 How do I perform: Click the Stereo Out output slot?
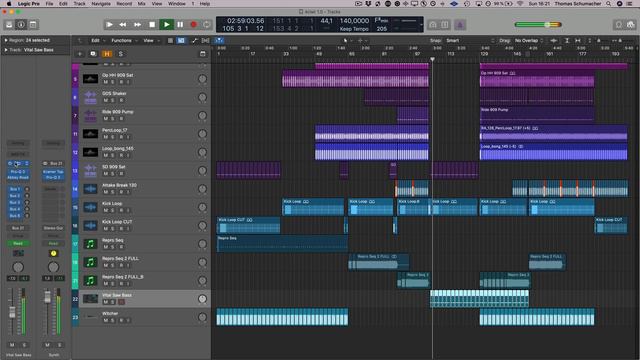pyautogui.click(x=53, y=228)
